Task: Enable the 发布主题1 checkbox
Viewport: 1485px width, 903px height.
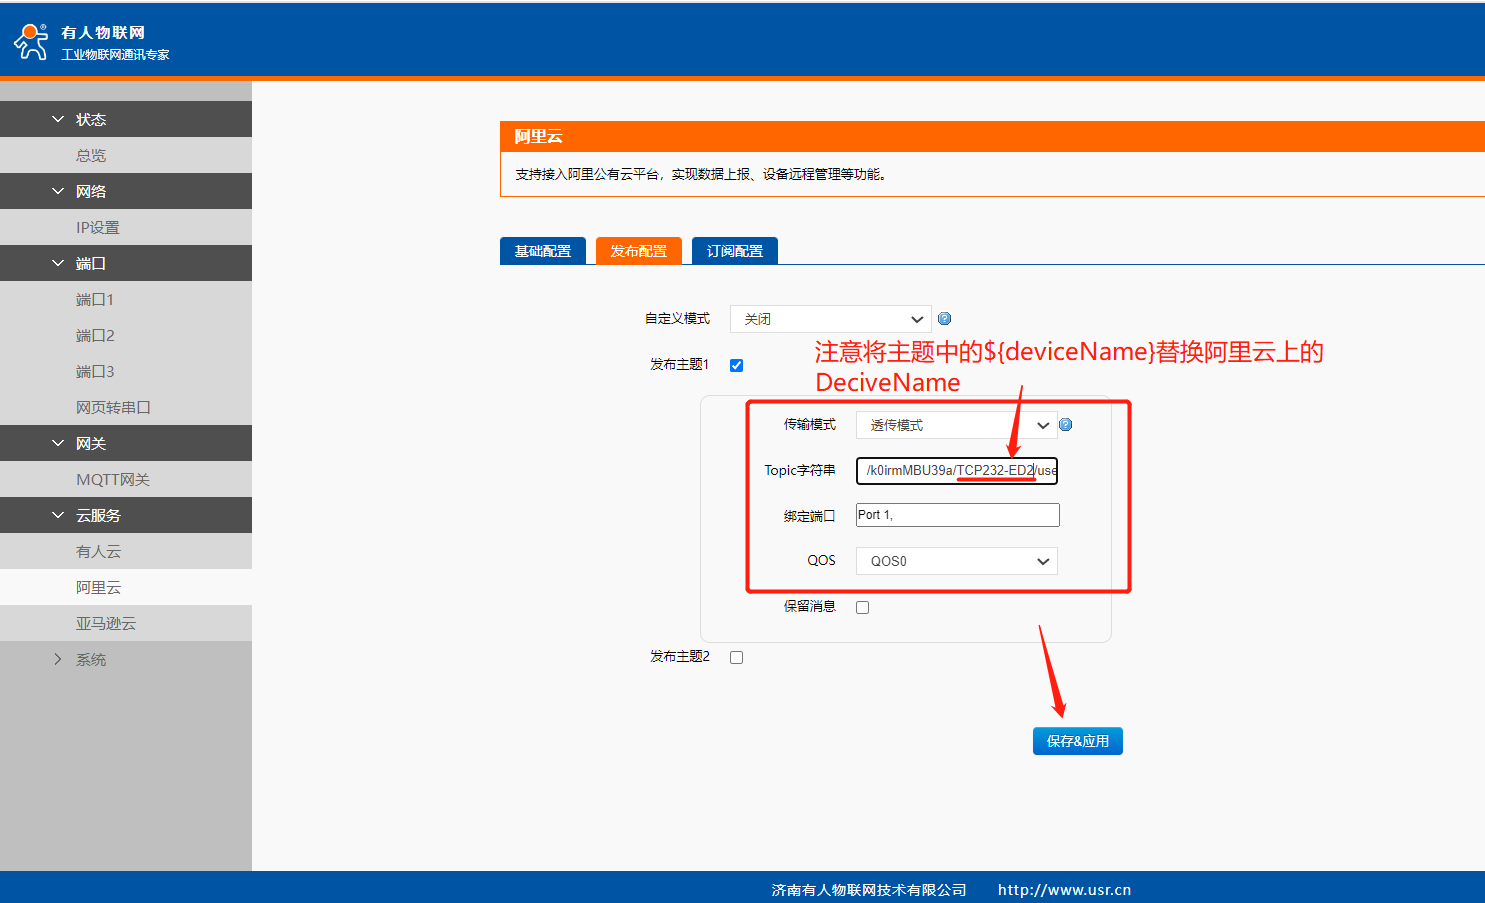Action: pos(736,365)
